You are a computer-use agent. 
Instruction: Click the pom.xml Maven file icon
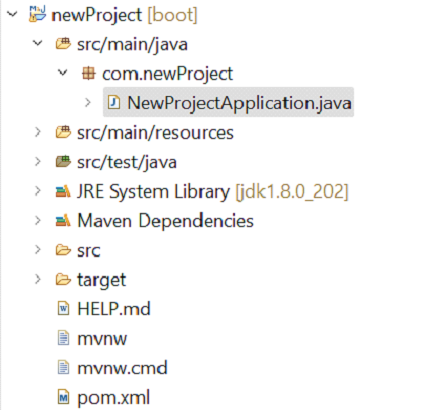pyautogui.click(x=63, y=397)
